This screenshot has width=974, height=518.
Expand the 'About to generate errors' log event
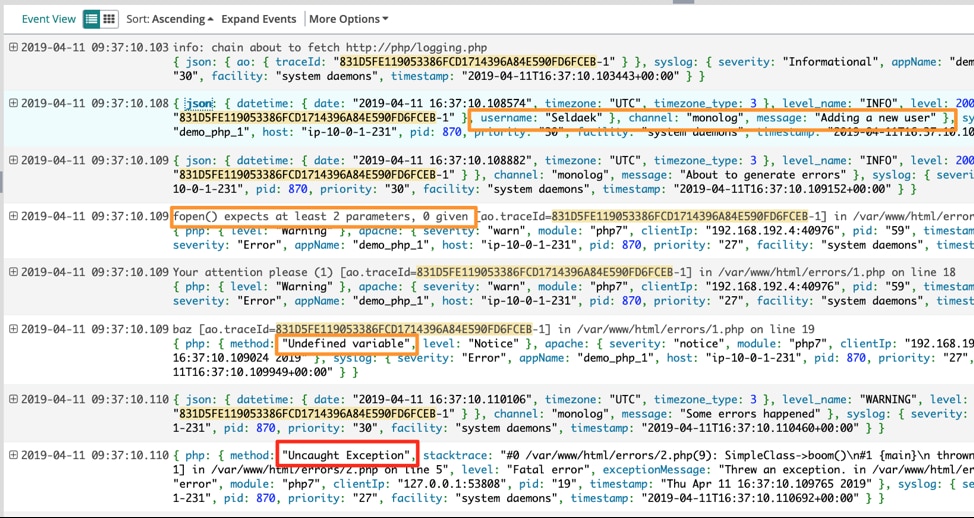(x=13, y=159)
